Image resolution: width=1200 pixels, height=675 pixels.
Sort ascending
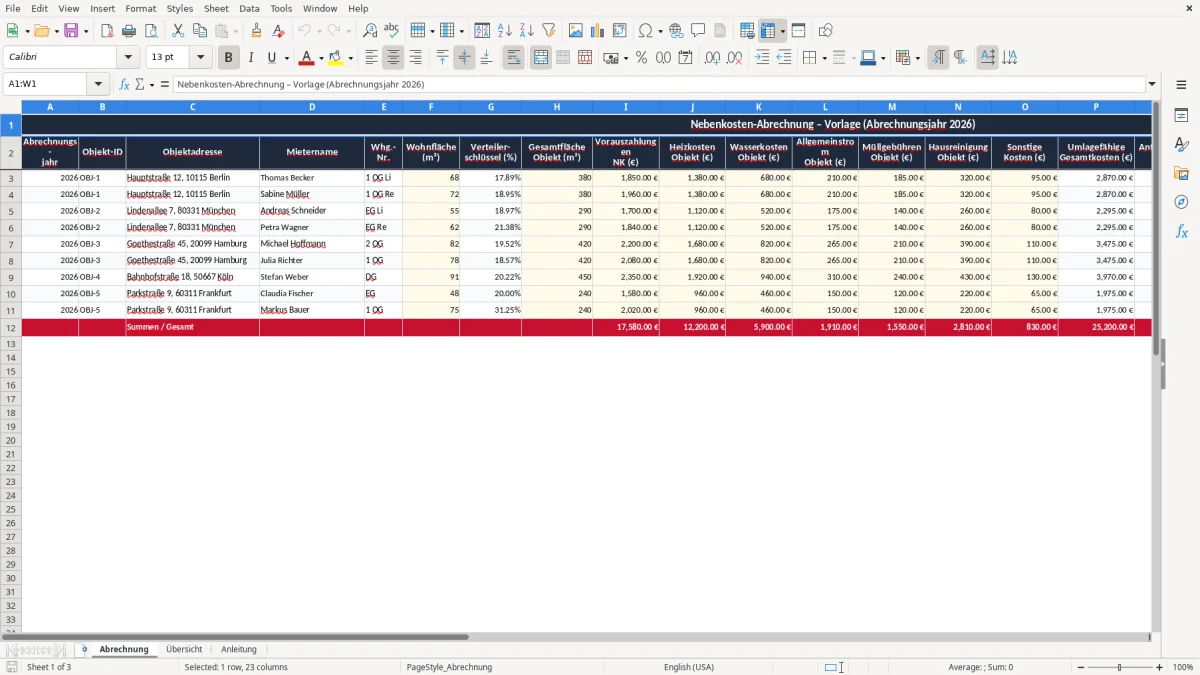click(505, 31)
